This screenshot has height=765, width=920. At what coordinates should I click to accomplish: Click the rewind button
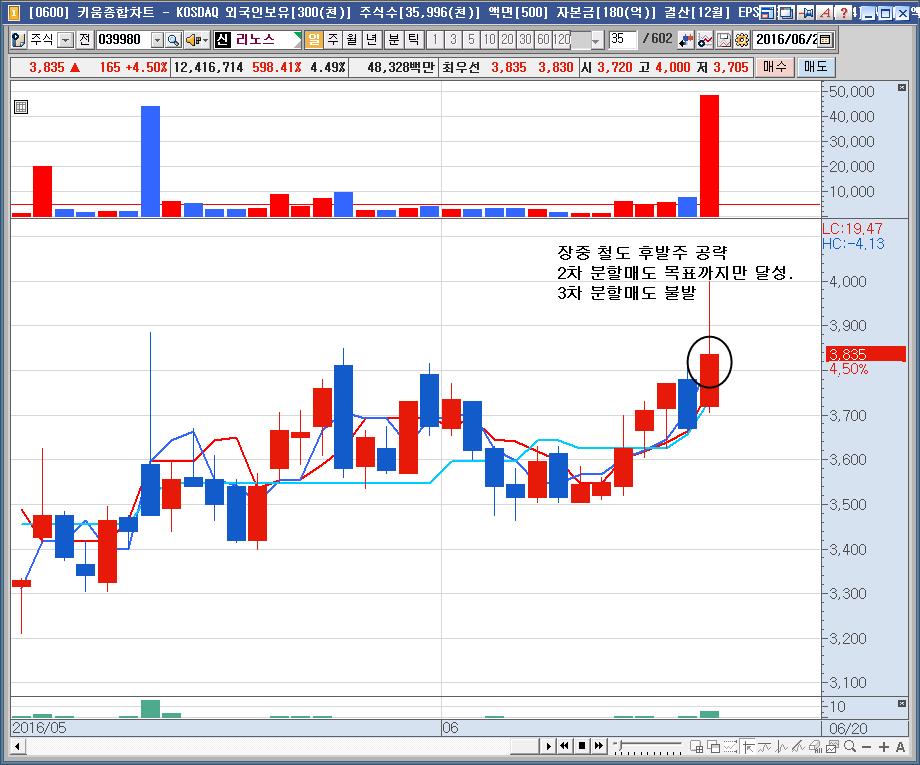tap(564, 746)
